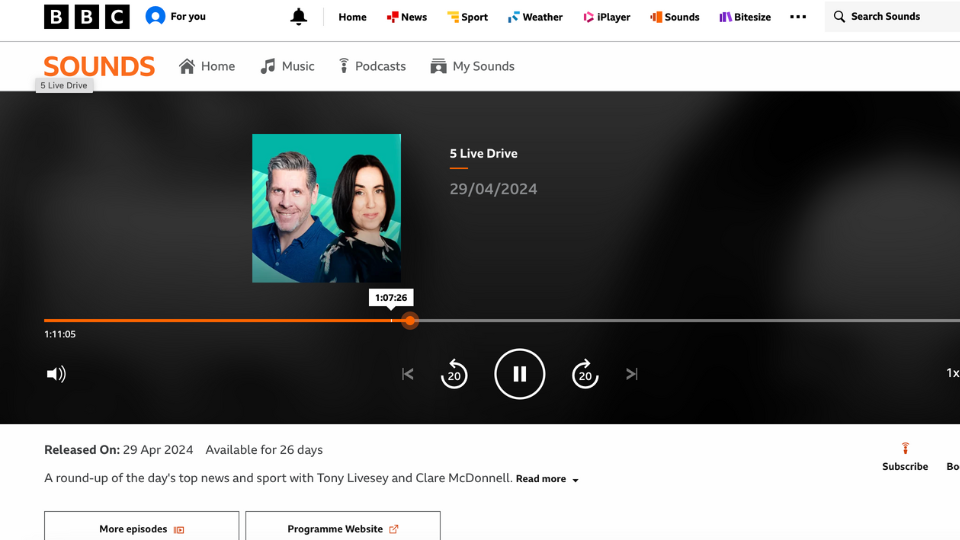Click the Search Sounds field
Image resolution: width=960 pixels, height=540 pixels.
pos(892,17)
